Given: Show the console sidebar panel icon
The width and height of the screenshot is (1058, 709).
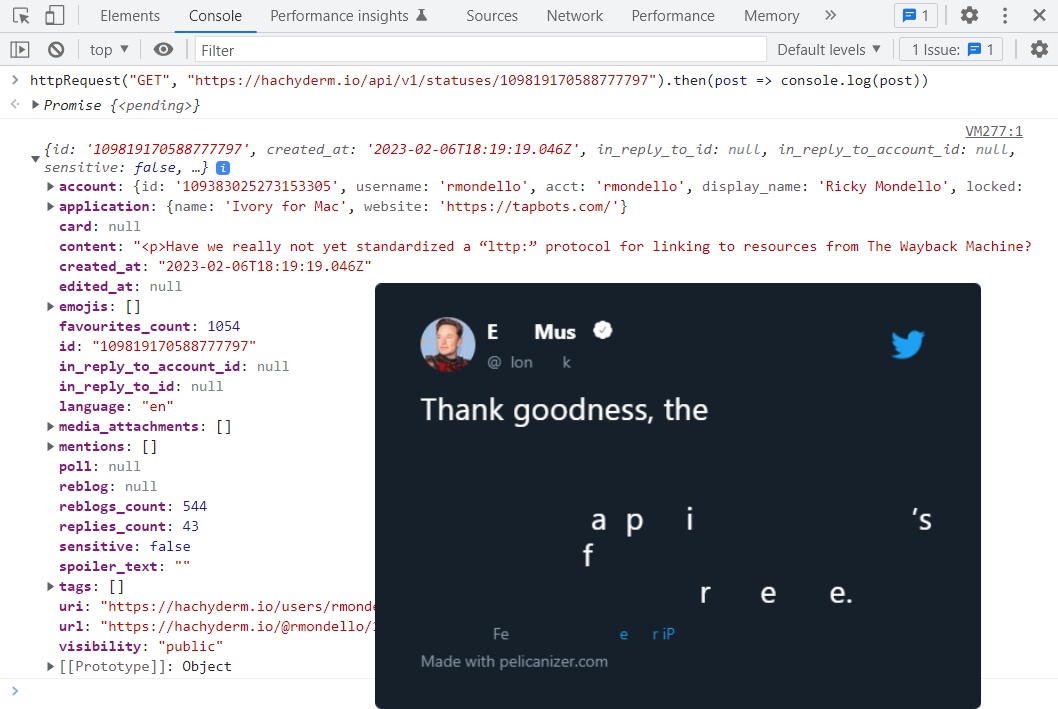Looking at the screenshot, I should coord(20,49).
